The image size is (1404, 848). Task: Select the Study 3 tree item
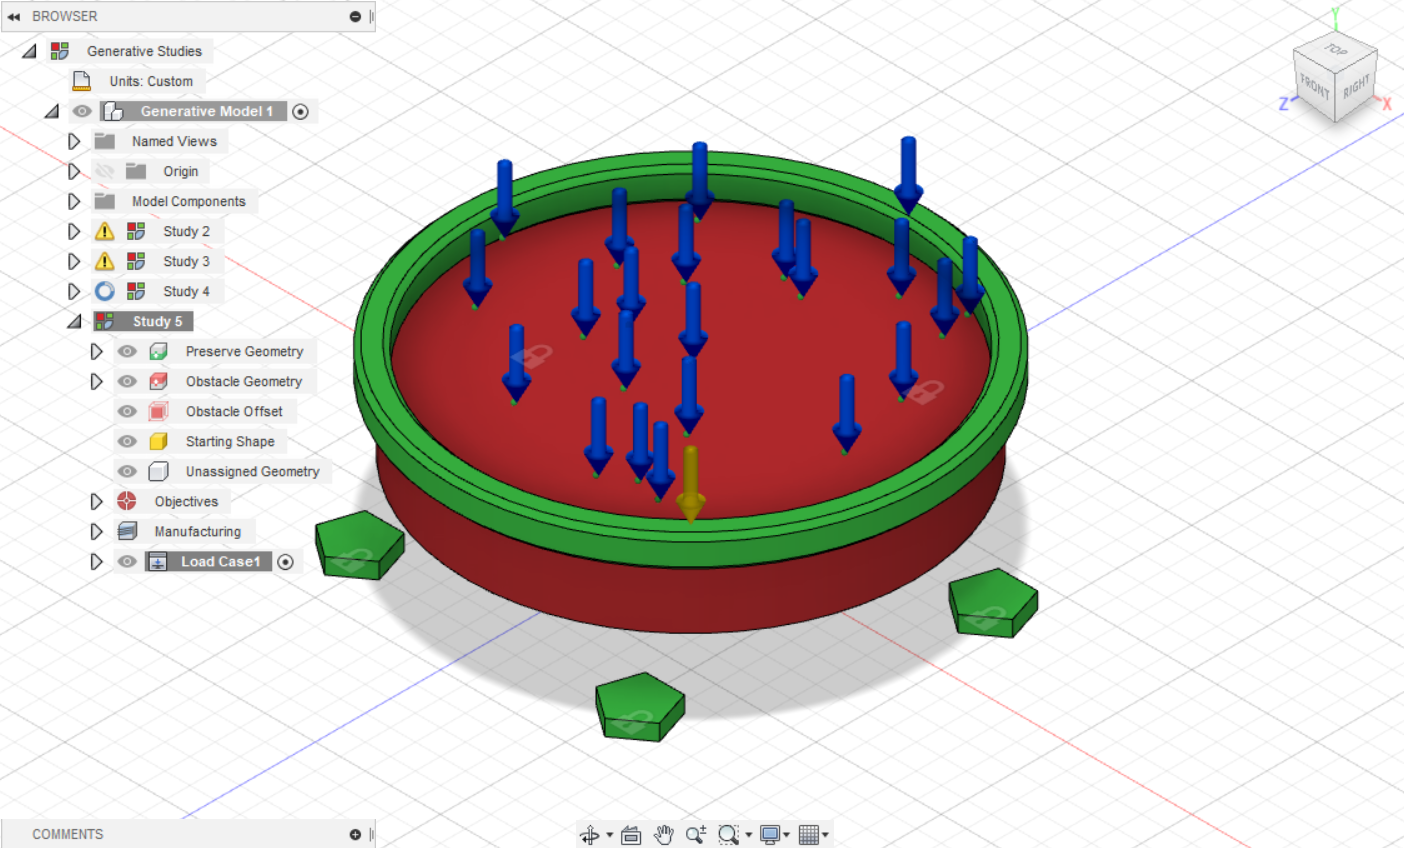186,261
